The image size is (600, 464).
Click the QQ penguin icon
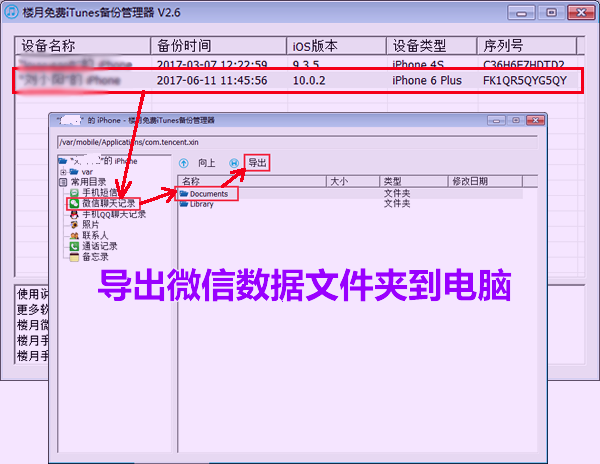[74, 214]
